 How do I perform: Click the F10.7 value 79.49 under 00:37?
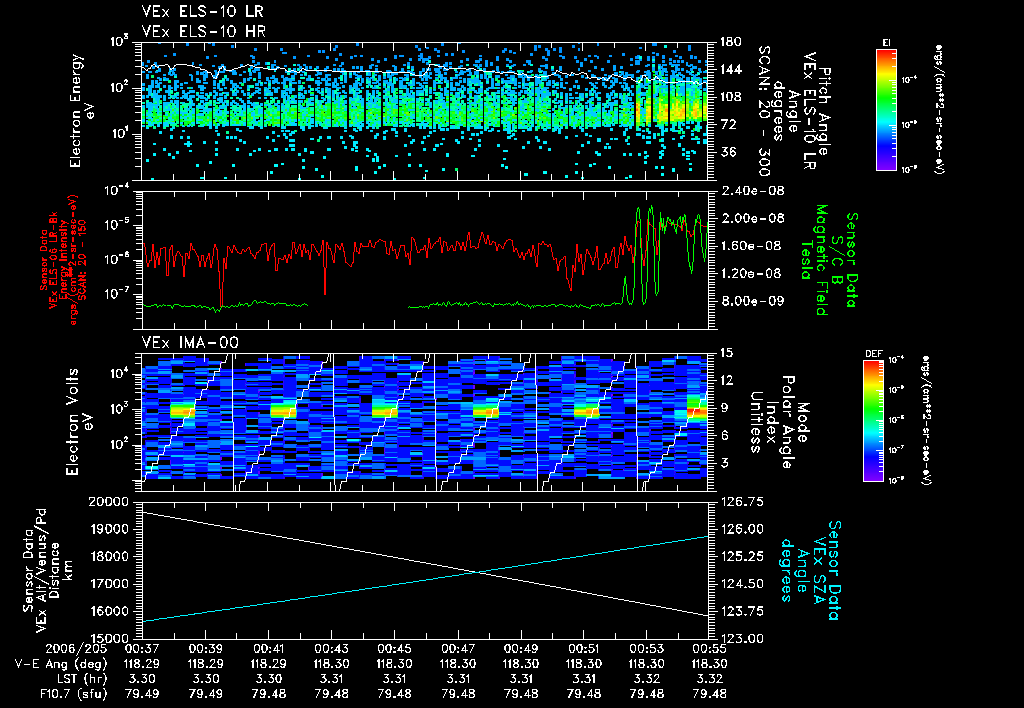pos(142,694)
